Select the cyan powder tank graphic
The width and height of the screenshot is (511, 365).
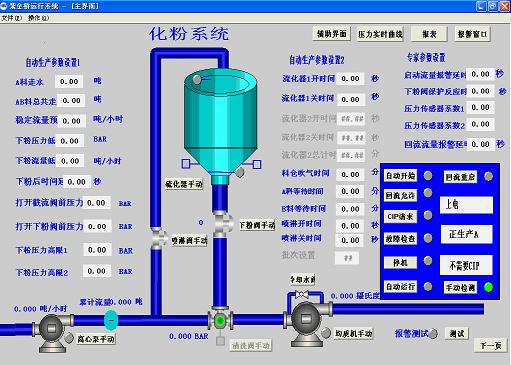(x=220, y=127)
